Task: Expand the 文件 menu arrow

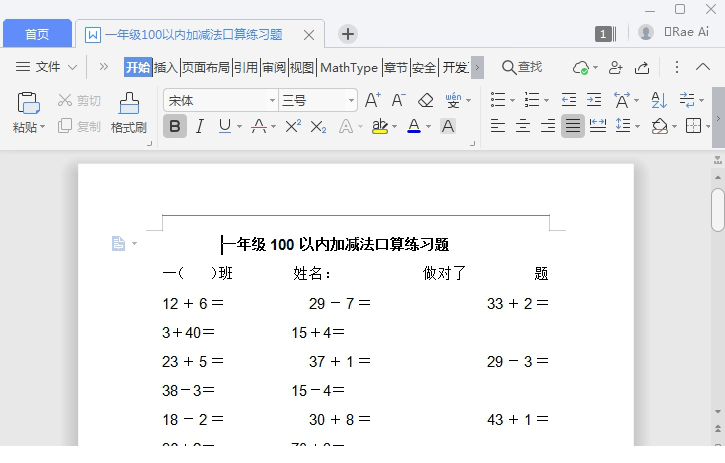Action: (x=73, y=68)
